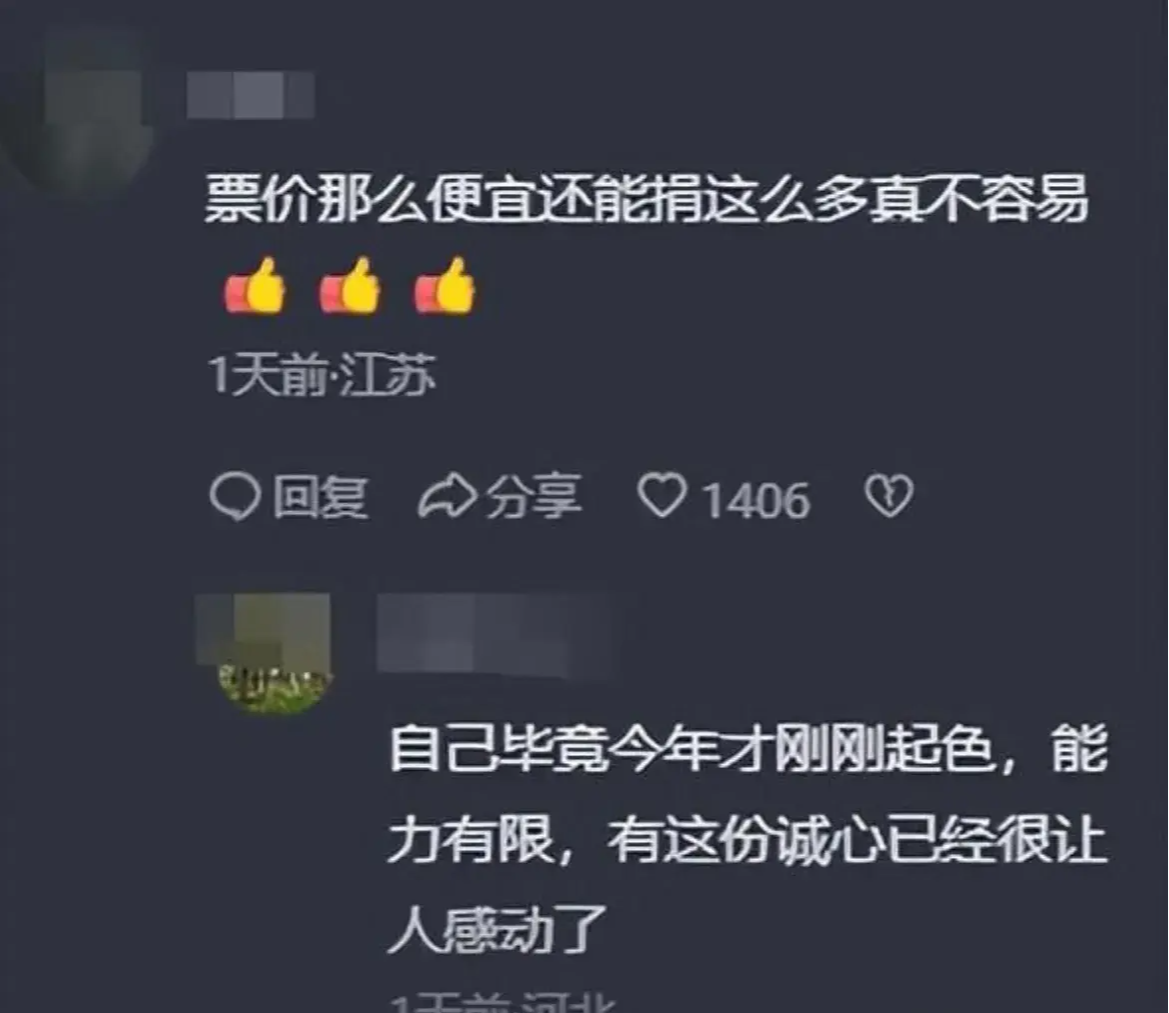Click the partially visible 河北 timestamp line

click(503, 1002)
